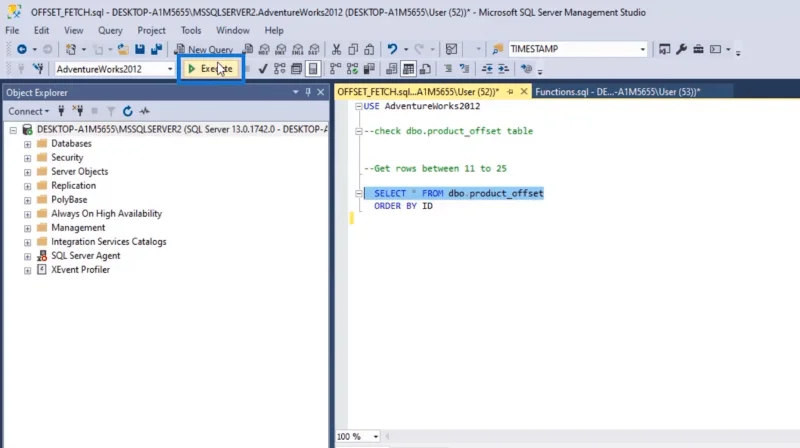The width and height of the screenshot is (800, 448).
Task: Expand the Security node
Action: pos(28,158)
